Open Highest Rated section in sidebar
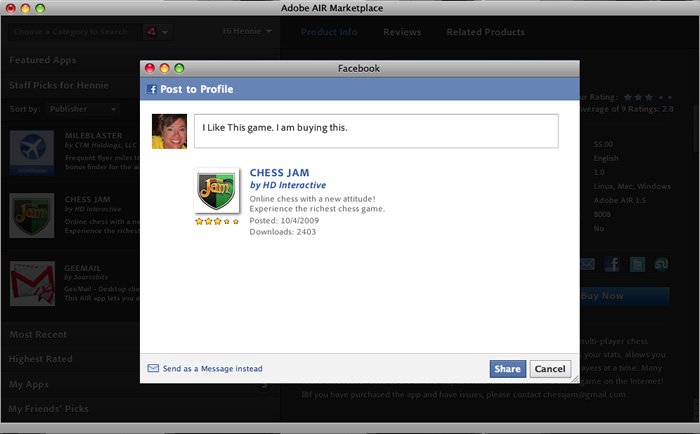 pos(41,359)
